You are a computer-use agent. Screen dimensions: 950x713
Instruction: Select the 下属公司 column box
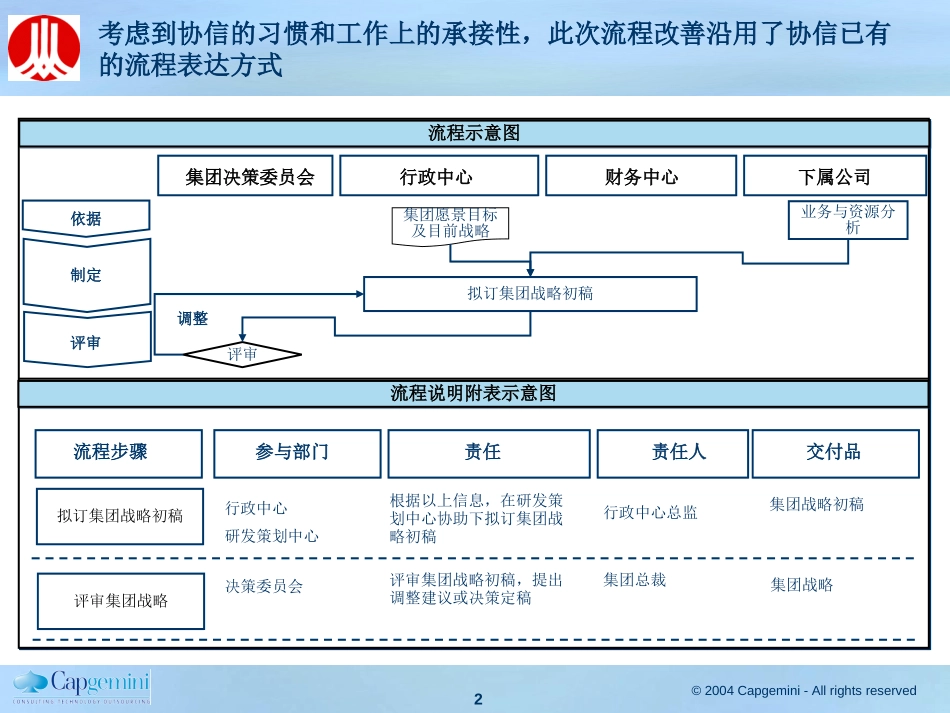[835, 176]
